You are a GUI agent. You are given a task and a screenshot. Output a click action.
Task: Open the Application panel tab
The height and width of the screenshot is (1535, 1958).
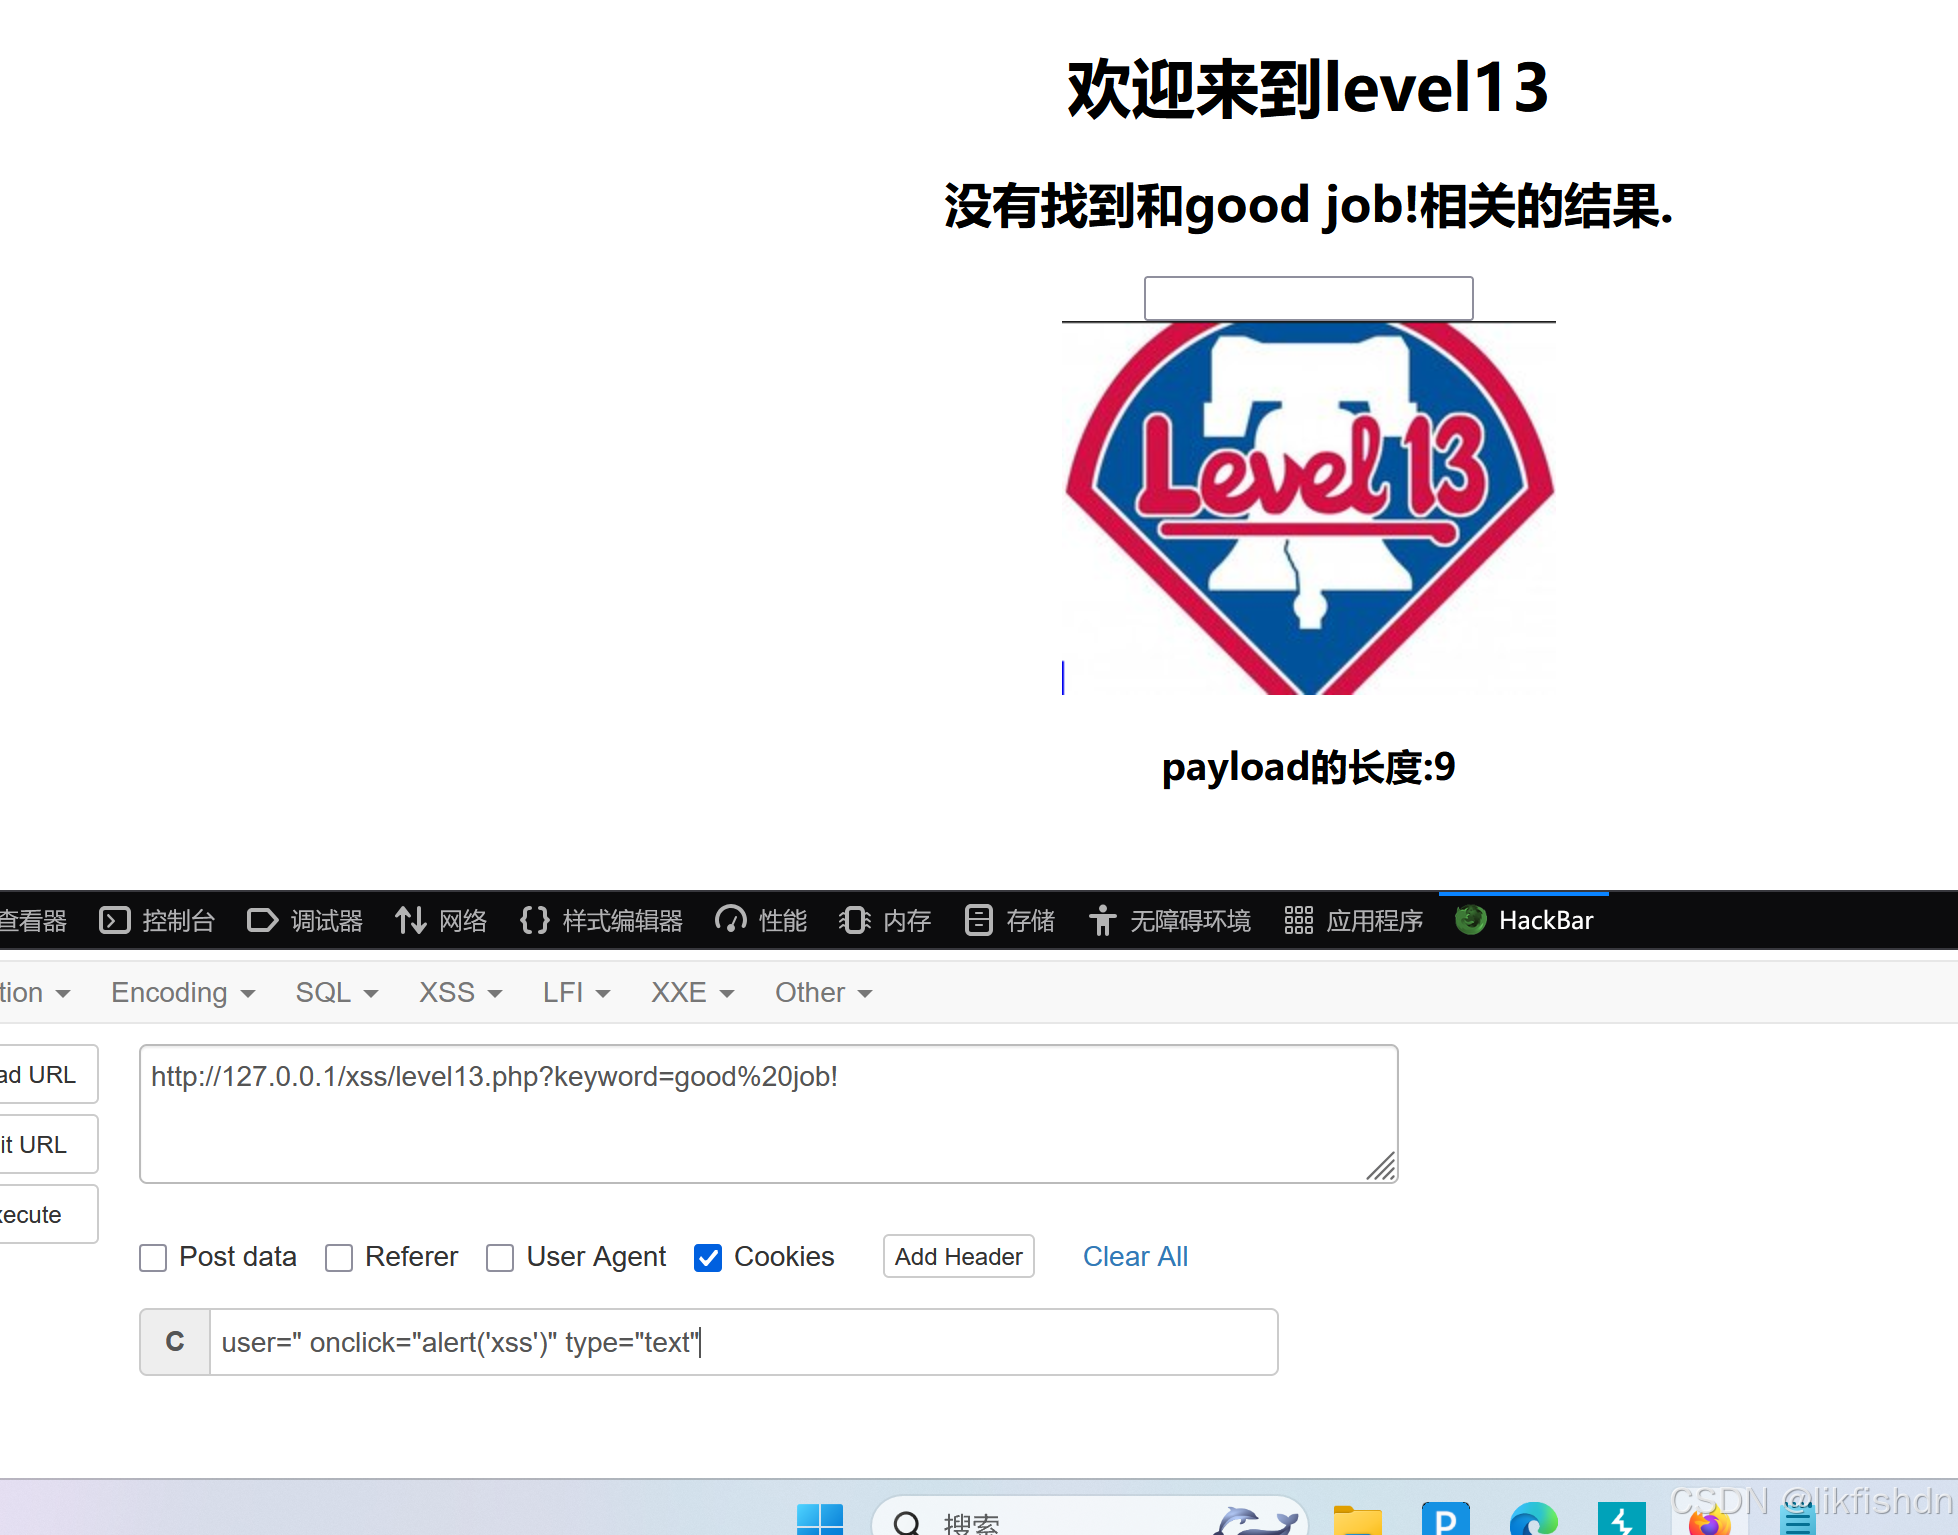tap(1354, 920)
